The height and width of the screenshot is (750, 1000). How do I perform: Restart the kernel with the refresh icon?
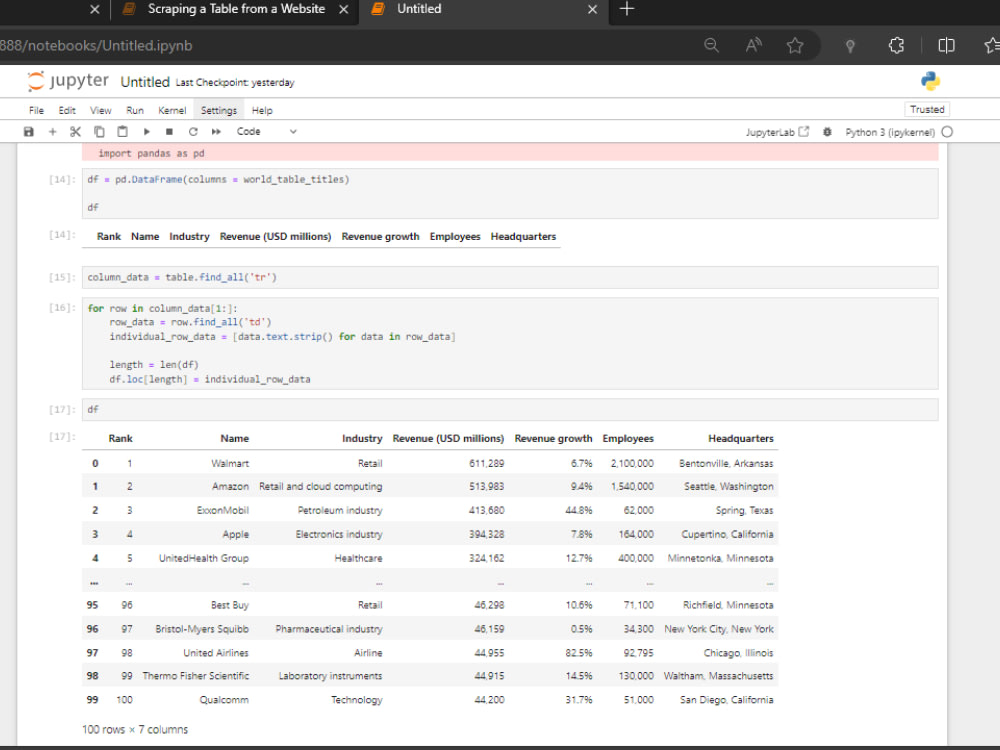tap(192, 131)
